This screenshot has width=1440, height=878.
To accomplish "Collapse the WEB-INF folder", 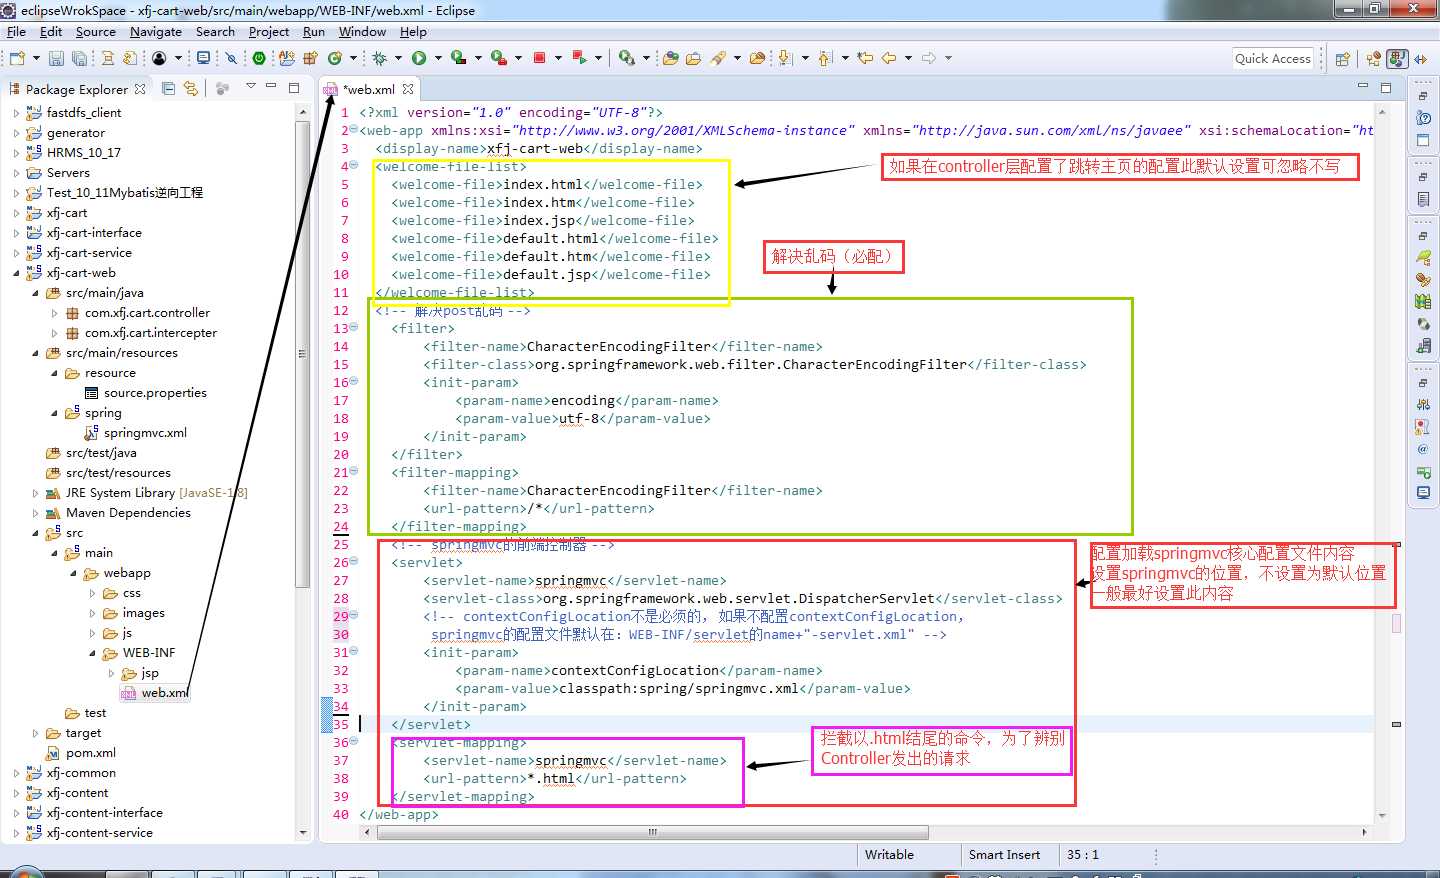I will tap(92, 653).
